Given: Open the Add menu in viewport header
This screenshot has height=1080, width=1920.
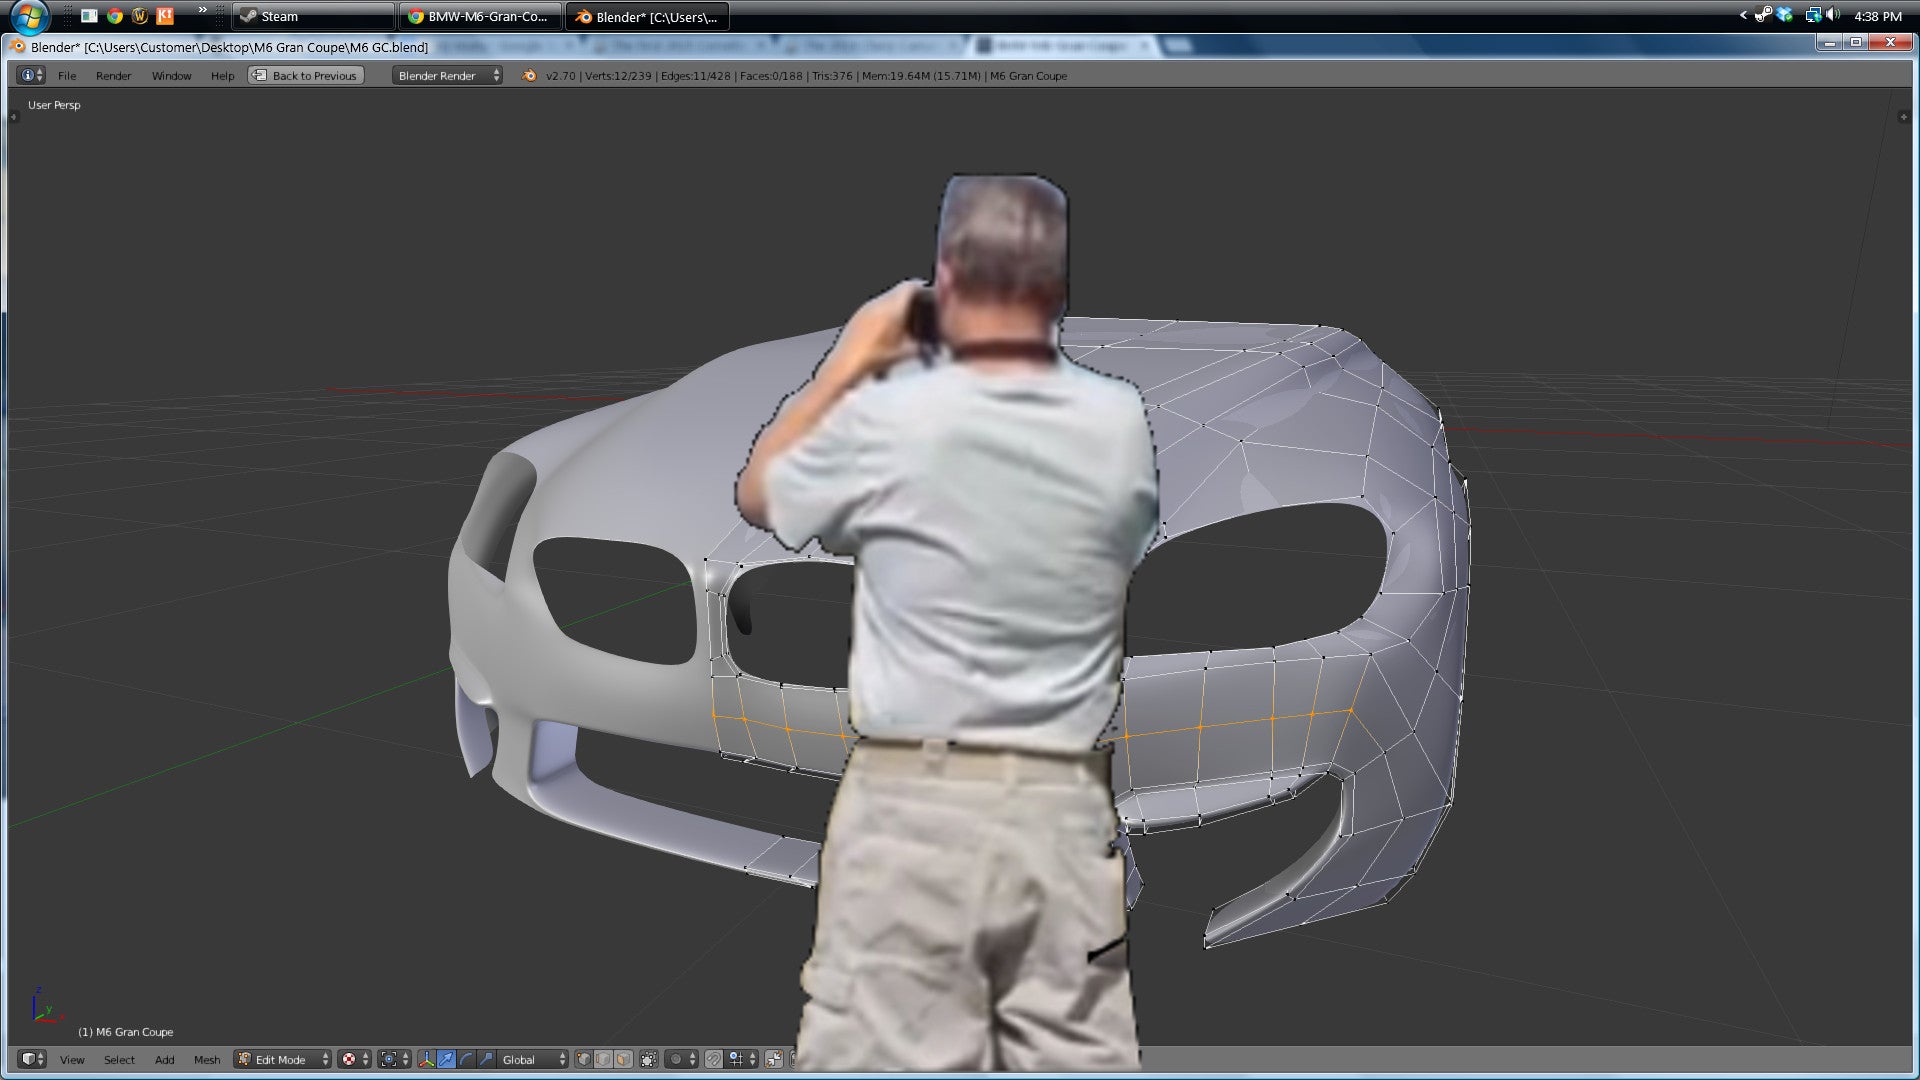Looking at the screenshot, I should [164, 1060].
